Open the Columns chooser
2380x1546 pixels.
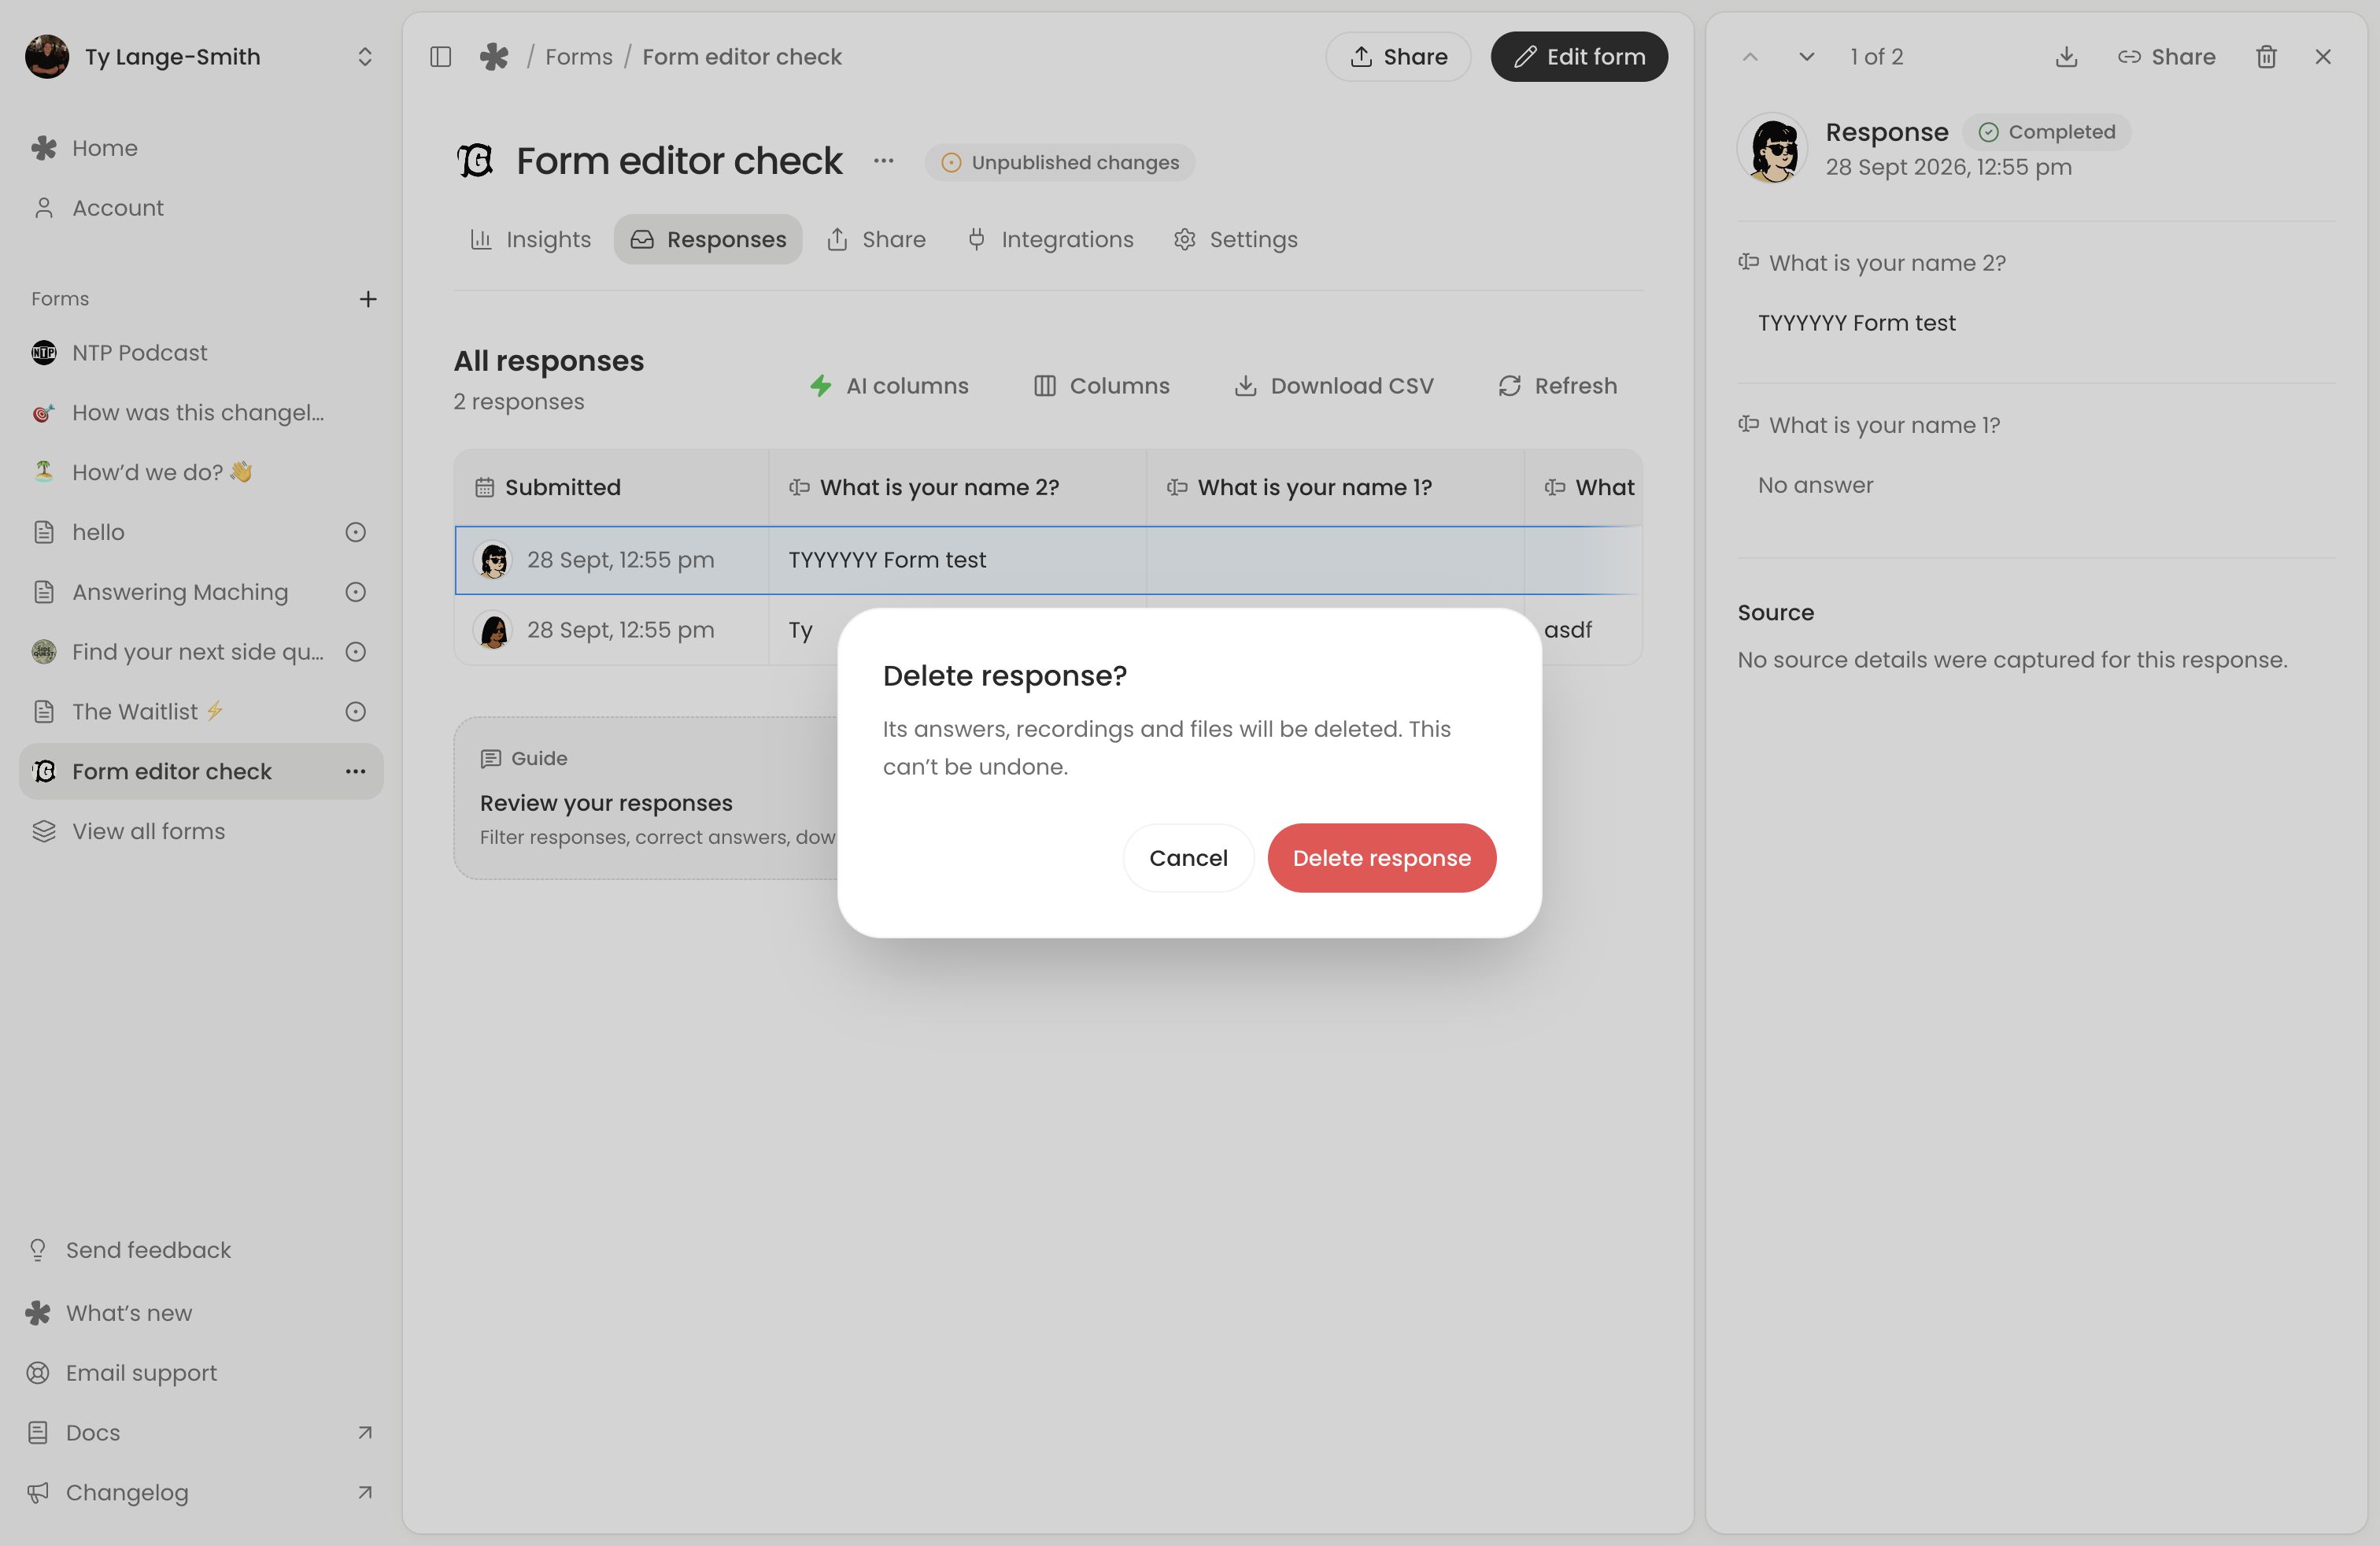tap(1101, 386)
